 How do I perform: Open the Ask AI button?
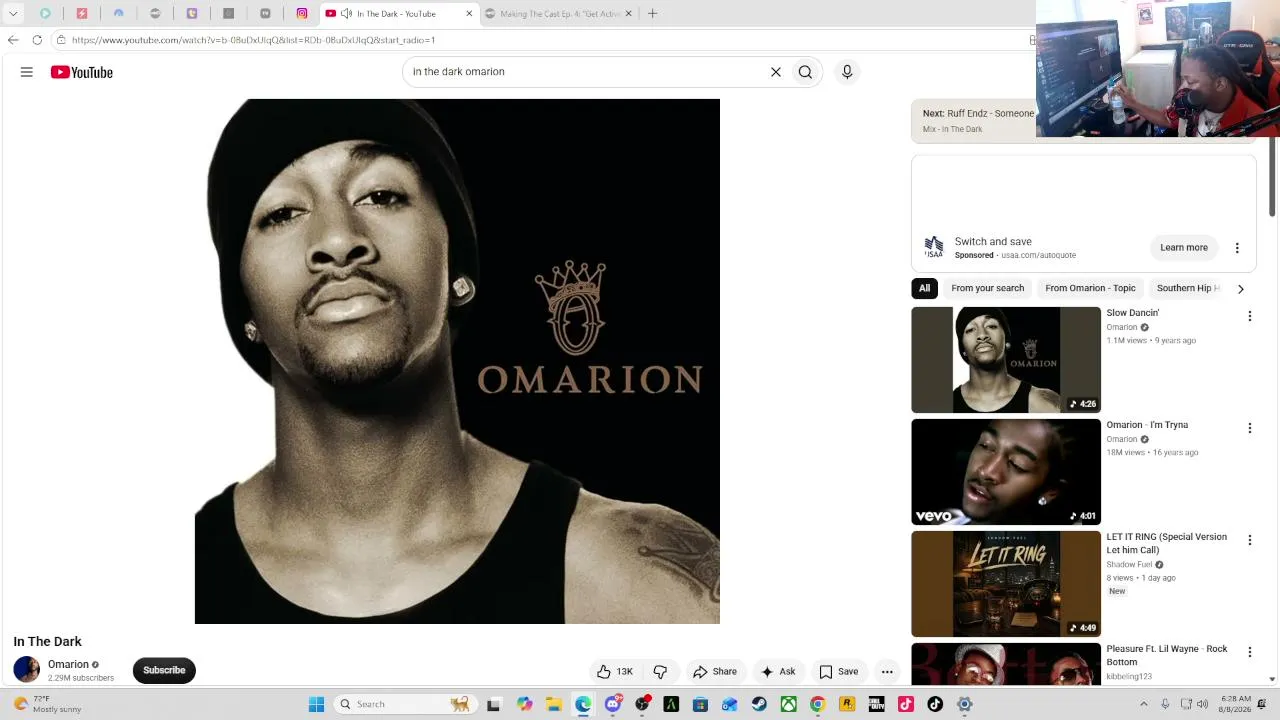778,672
